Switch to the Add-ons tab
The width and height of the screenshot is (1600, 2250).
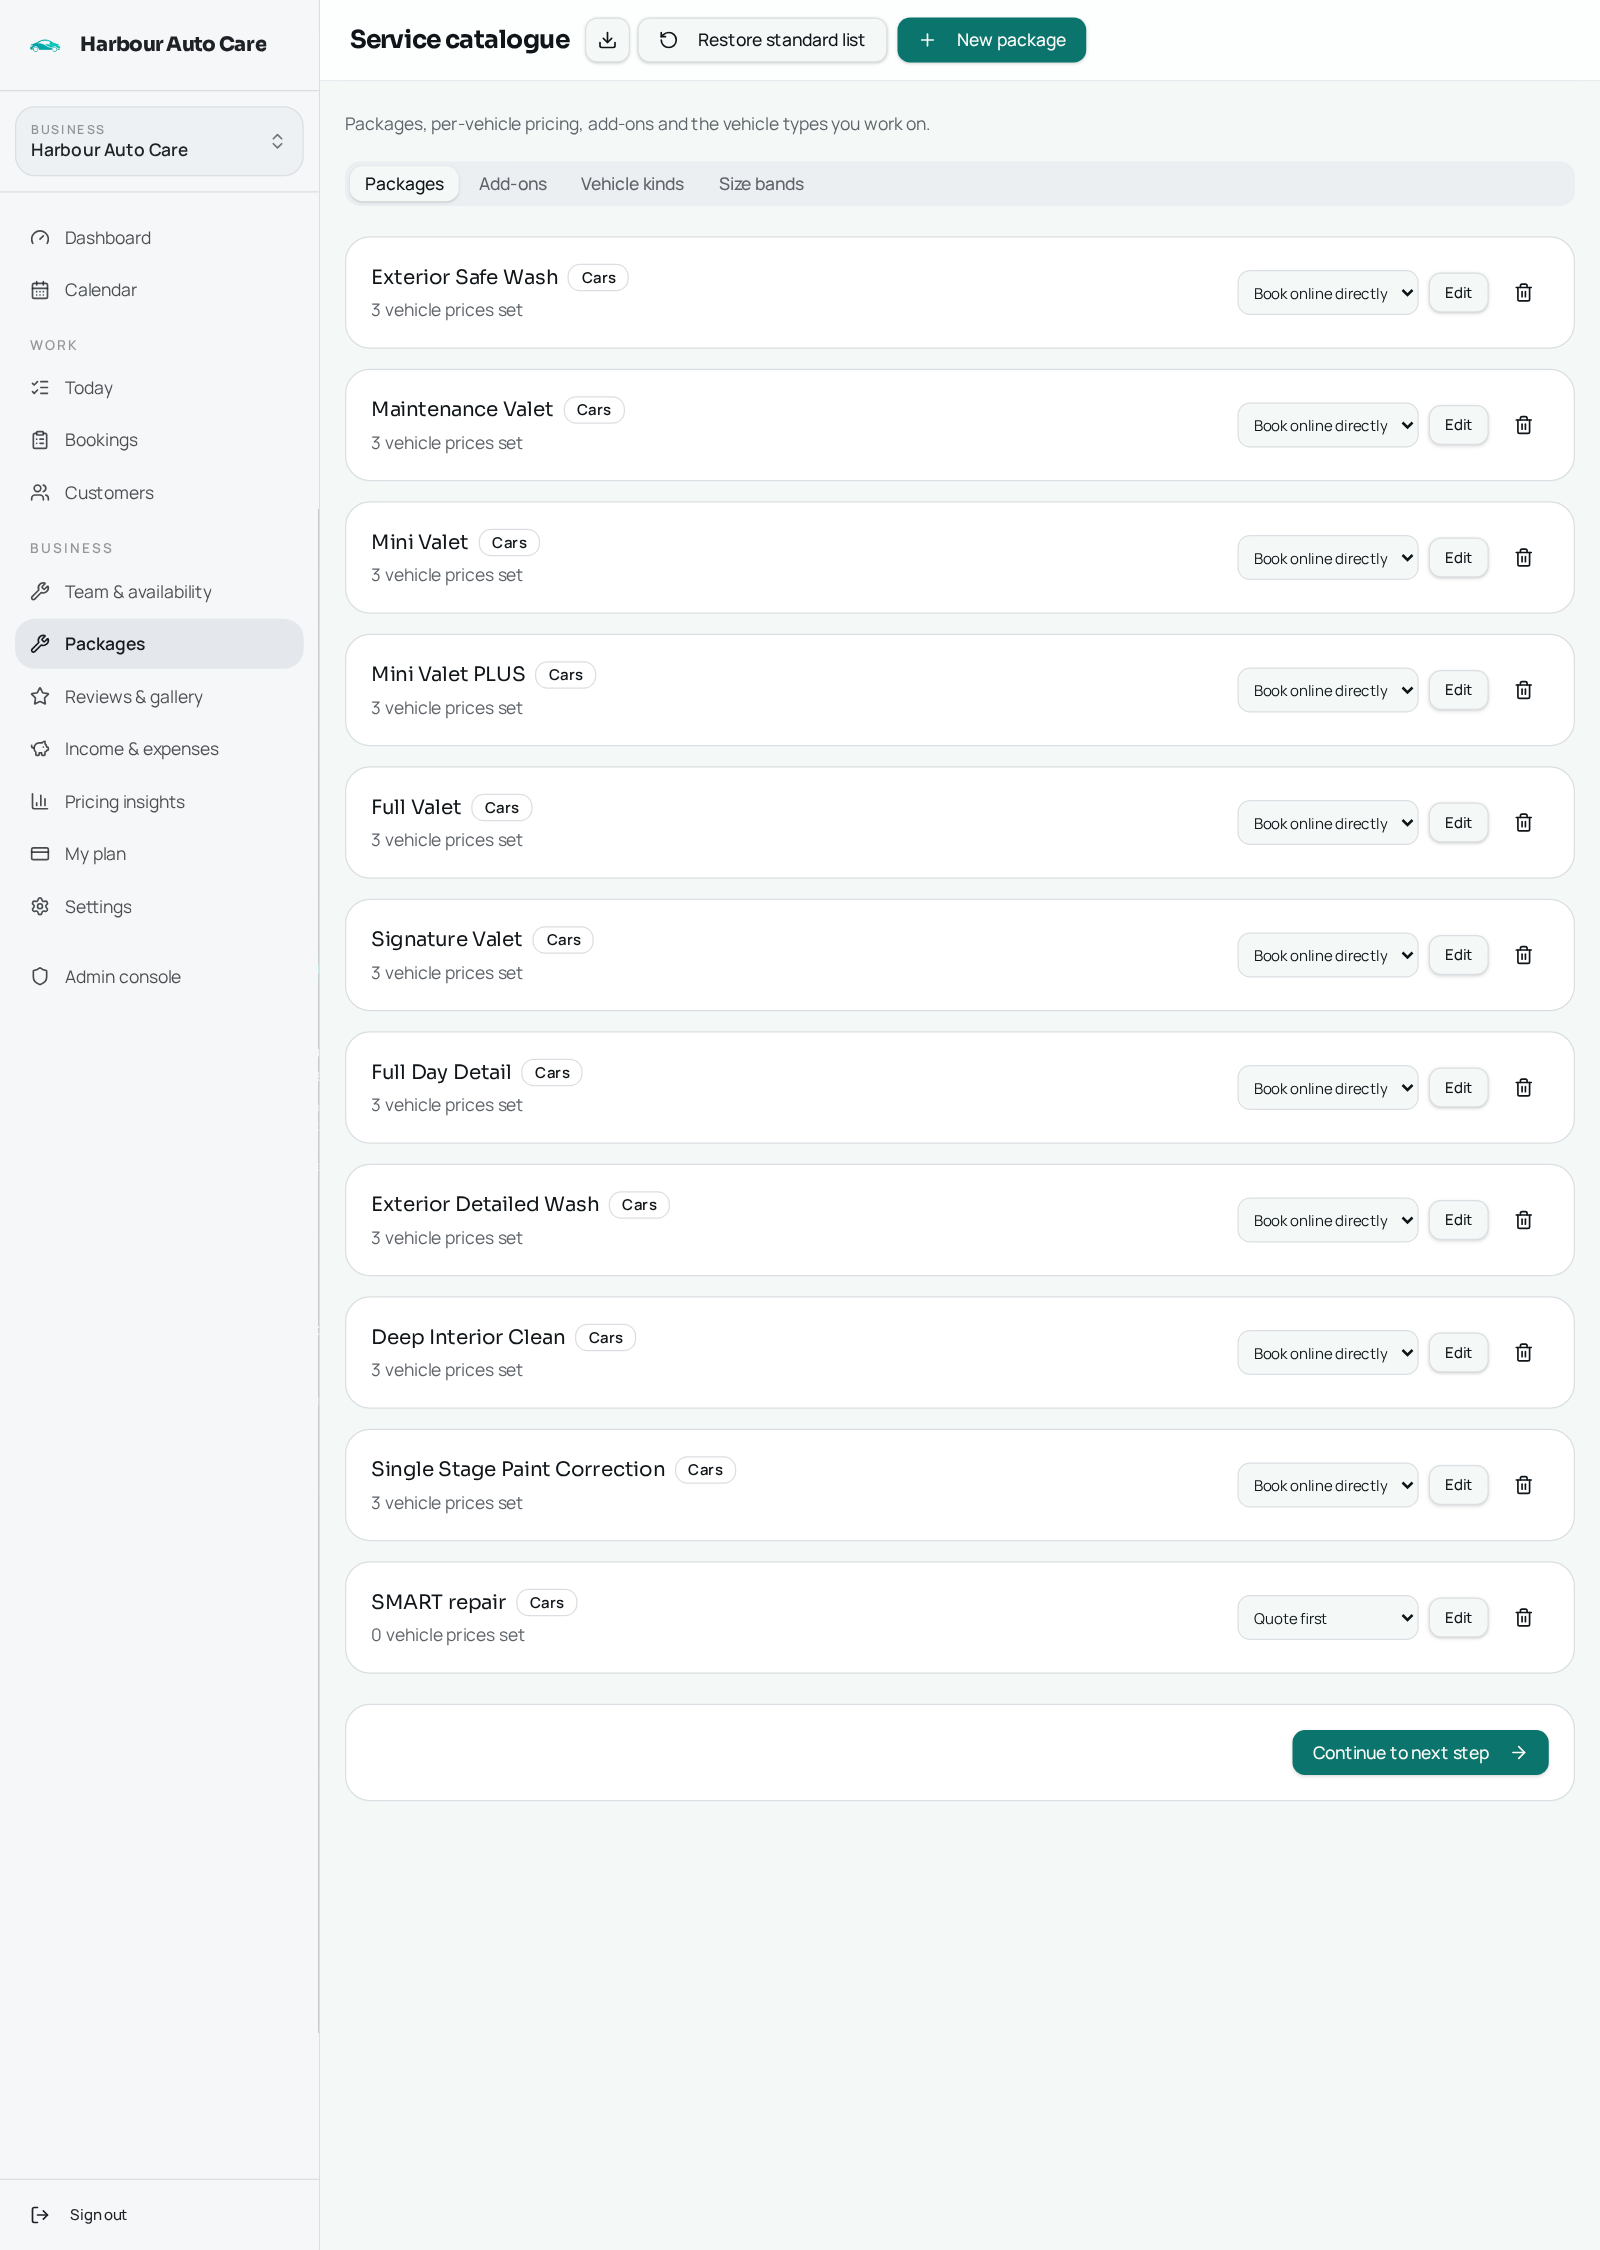coord(513,184)
